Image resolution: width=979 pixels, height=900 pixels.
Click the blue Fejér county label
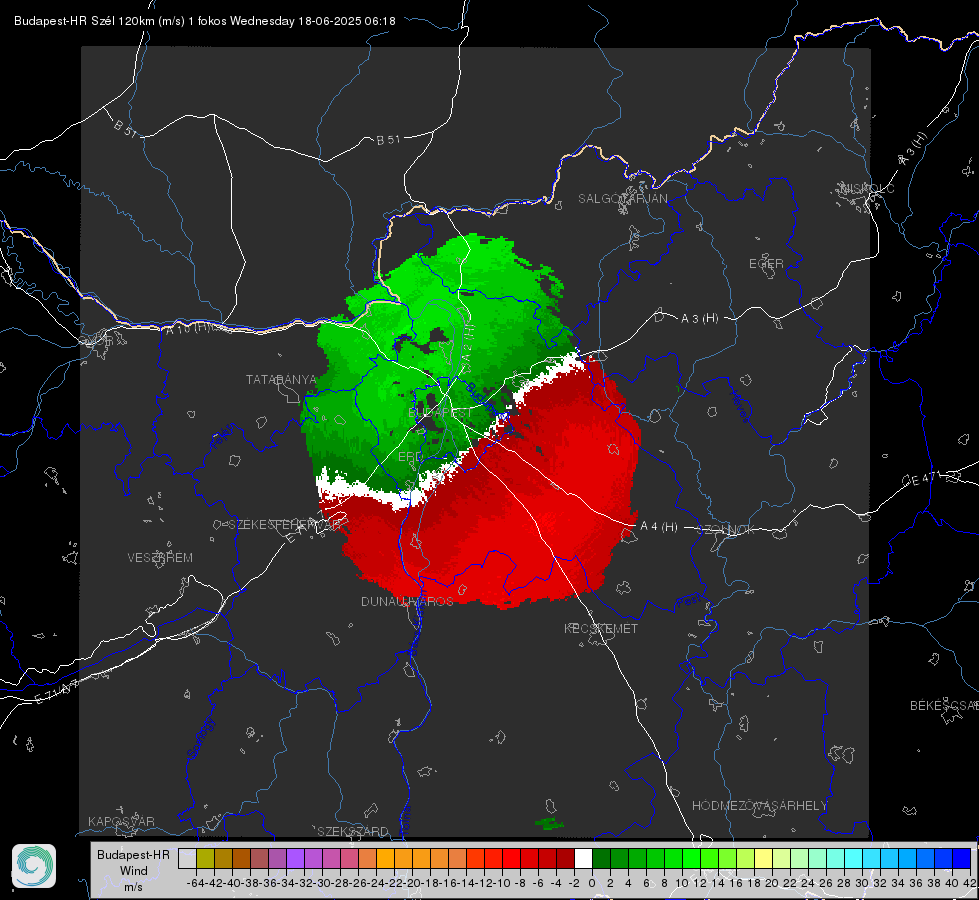coord(224,437)
